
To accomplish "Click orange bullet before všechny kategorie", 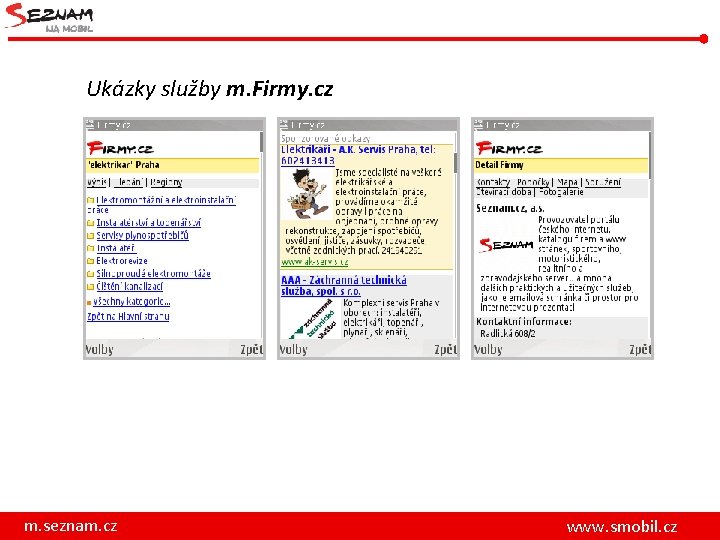I will tap(89, 303).
